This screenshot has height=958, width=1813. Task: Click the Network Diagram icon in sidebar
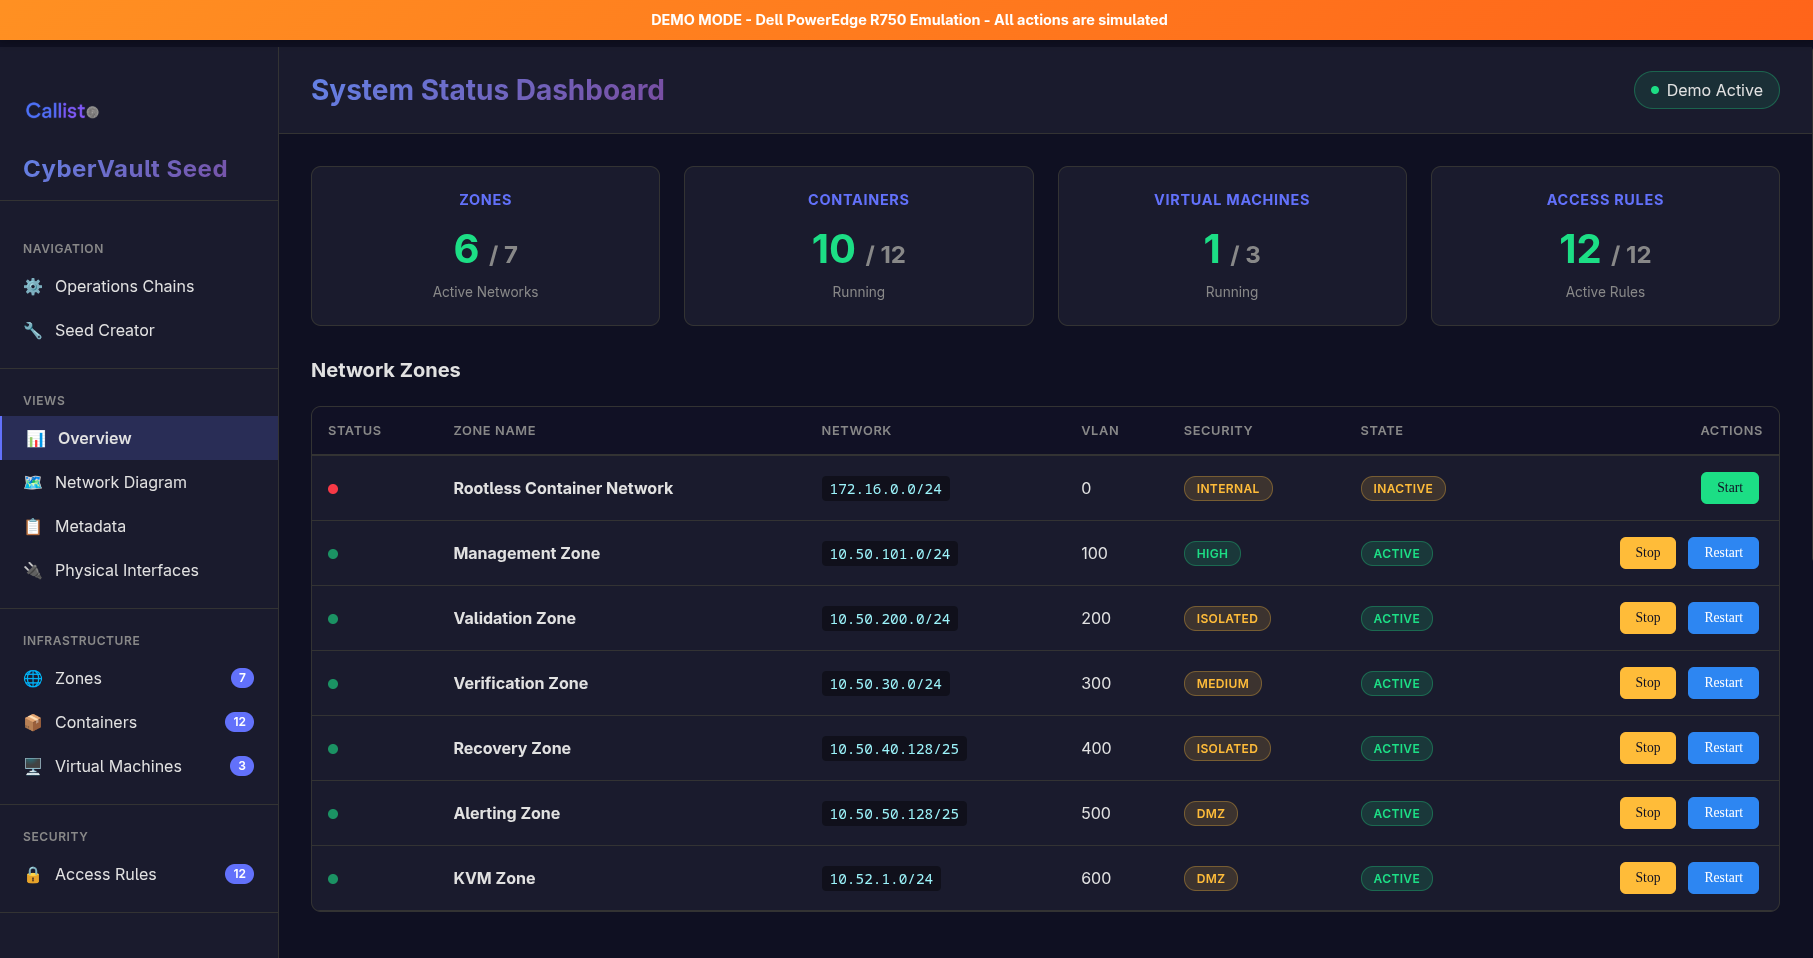coord(32,482)
